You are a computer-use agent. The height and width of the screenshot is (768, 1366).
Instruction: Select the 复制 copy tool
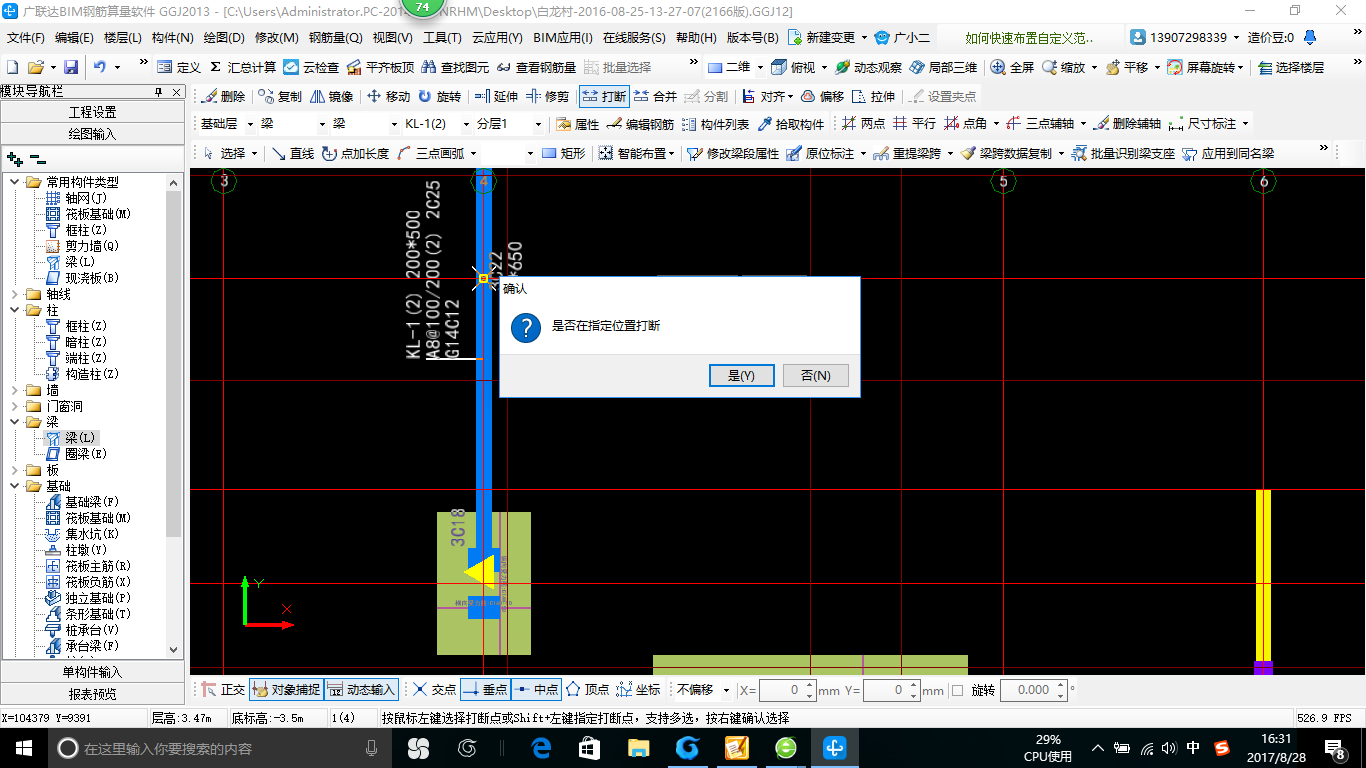(x=280, y=97)
